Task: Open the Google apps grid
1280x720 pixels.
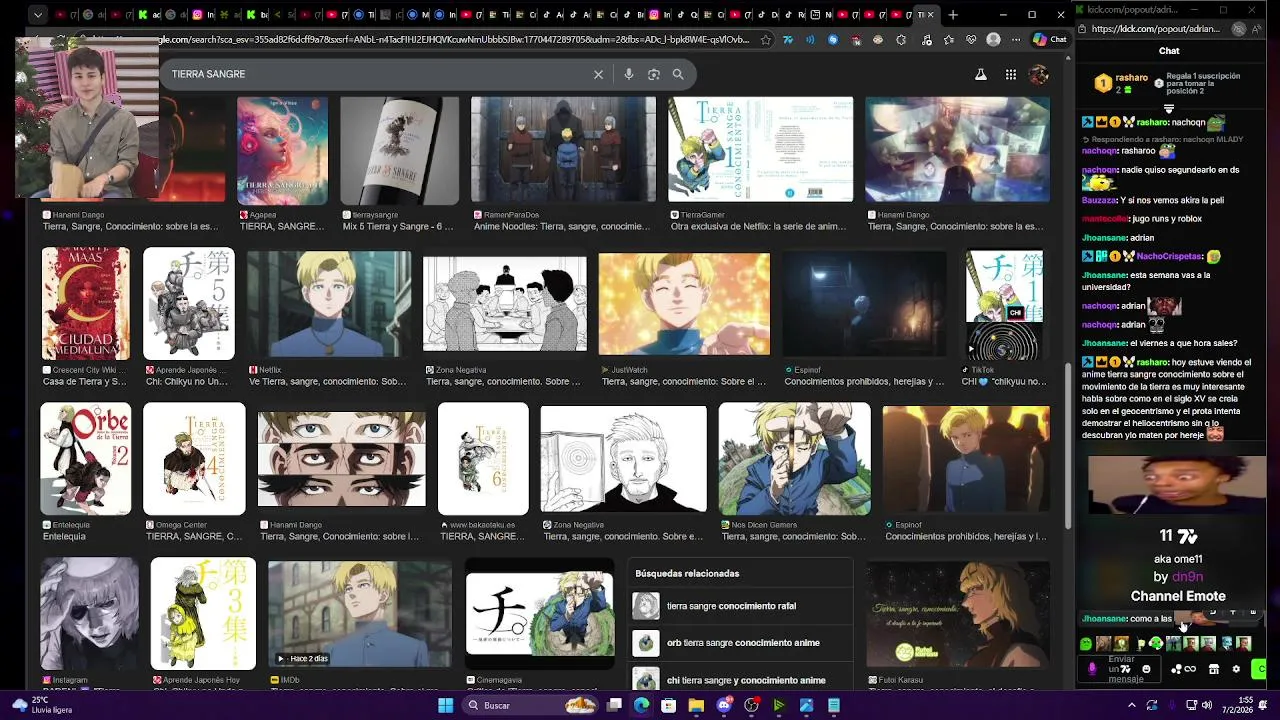Action: [1011, 75]
